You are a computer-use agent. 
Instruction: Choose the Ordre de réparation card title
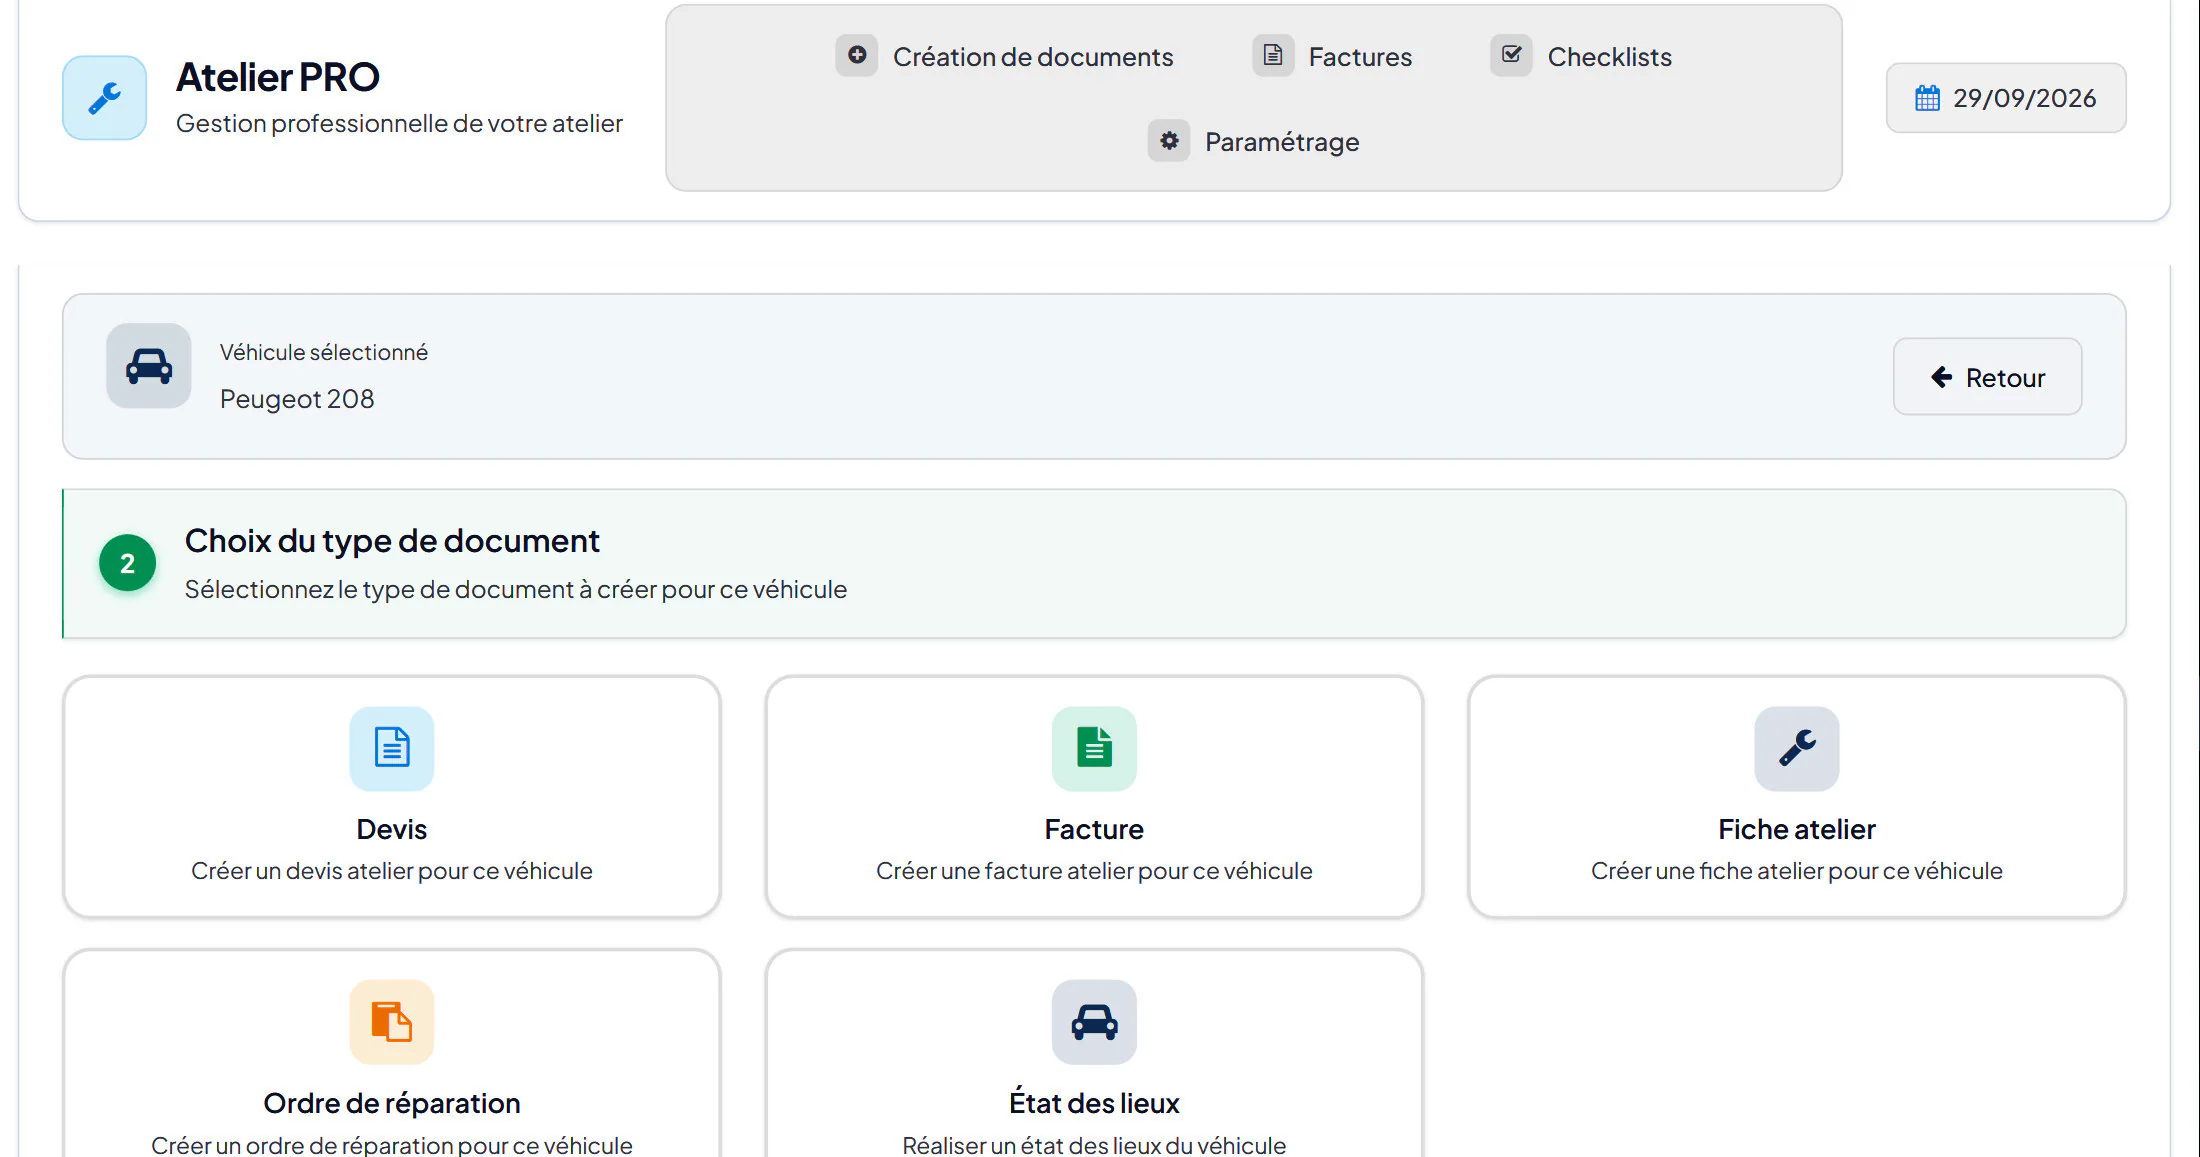[x=392, y=1103]
